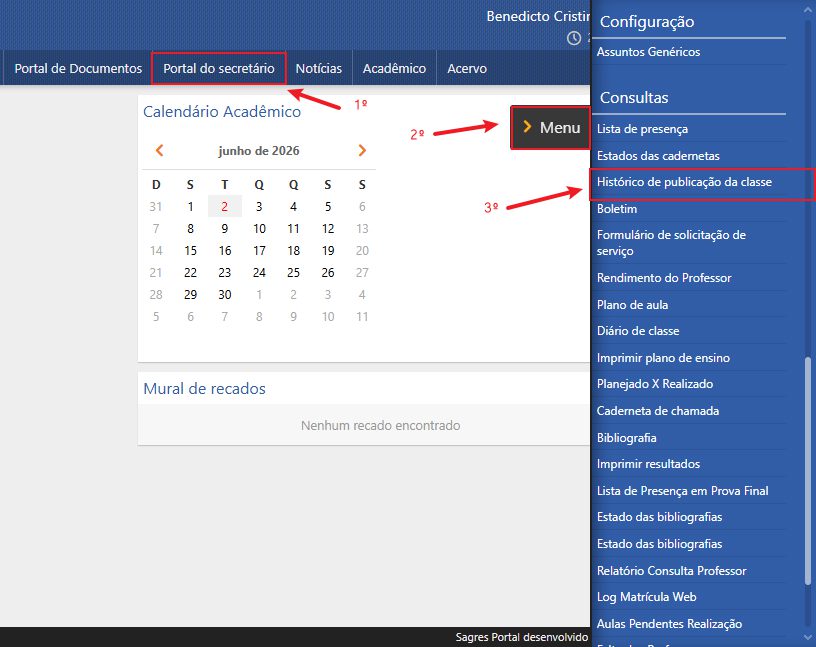Open Caderneta de chamada
Image resolution: width=816 pixels, height=647 pixels.
click(x=658, y=411)
